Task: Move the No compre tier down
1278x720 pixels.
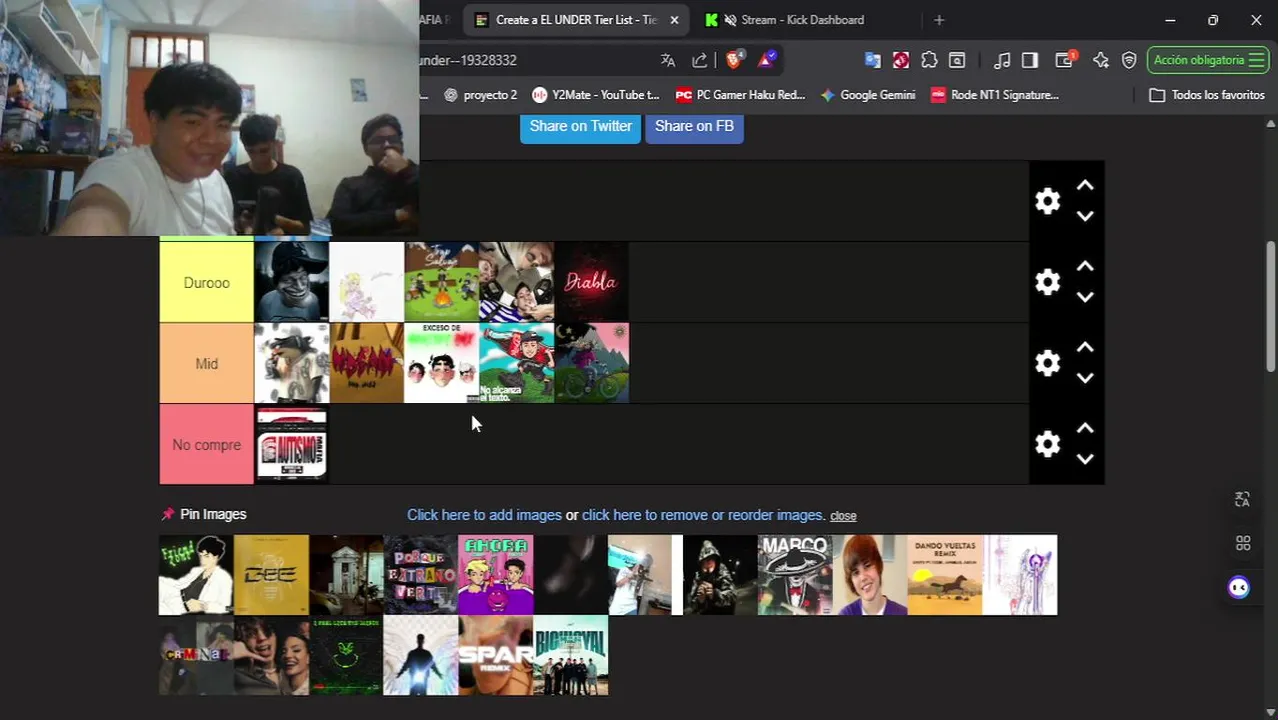Action: 1085,459
